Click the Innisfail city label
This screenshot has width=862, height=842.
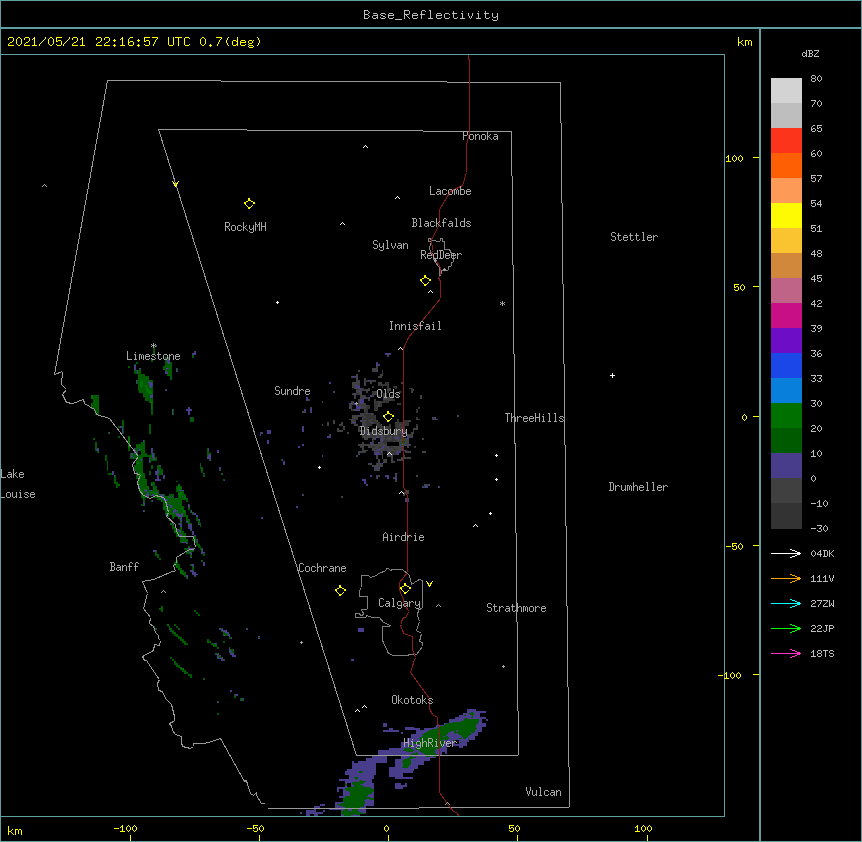pos(415,326)
